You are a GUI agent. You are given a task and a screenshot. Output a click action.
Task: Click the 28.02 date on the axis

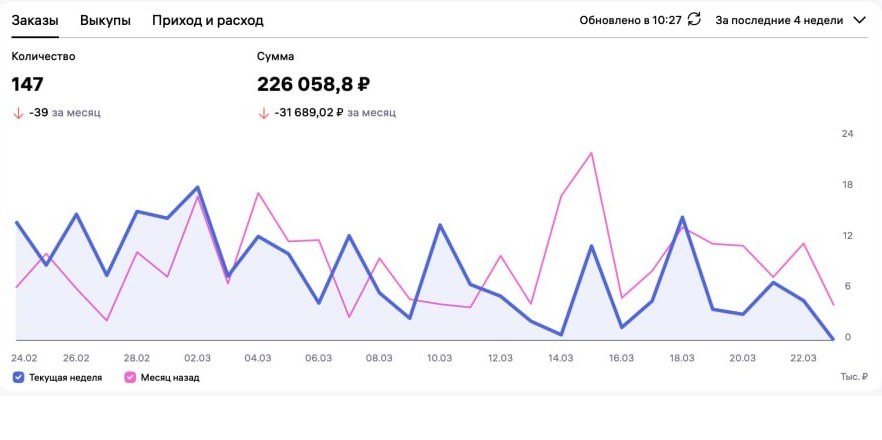click(x=137, y=358)
